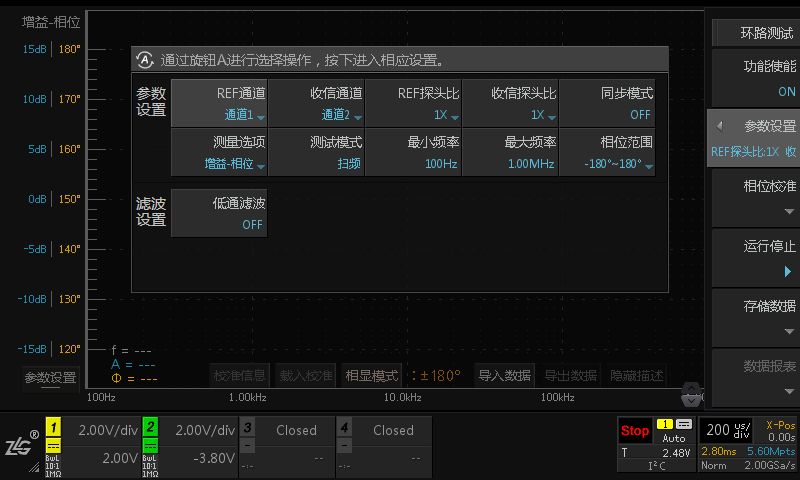Toggle 功能使能 ON in side menu
The image size is (800, 480).
pyautogui.click(x=756, y=78)
